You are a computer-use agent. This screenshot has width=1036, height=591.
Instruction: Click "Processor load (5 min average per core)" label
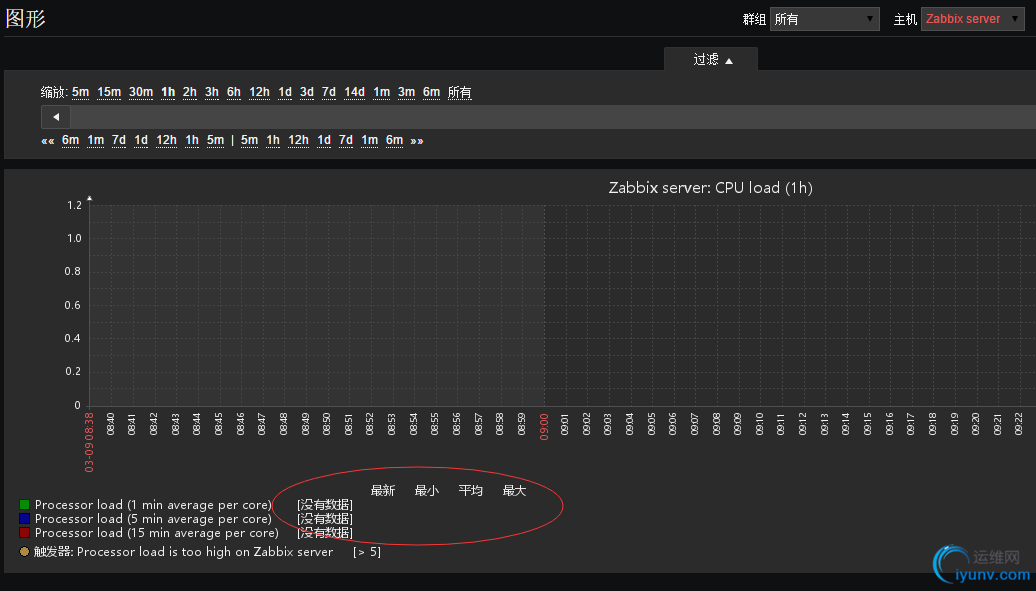pyautogui.click(x=153, y=519)
